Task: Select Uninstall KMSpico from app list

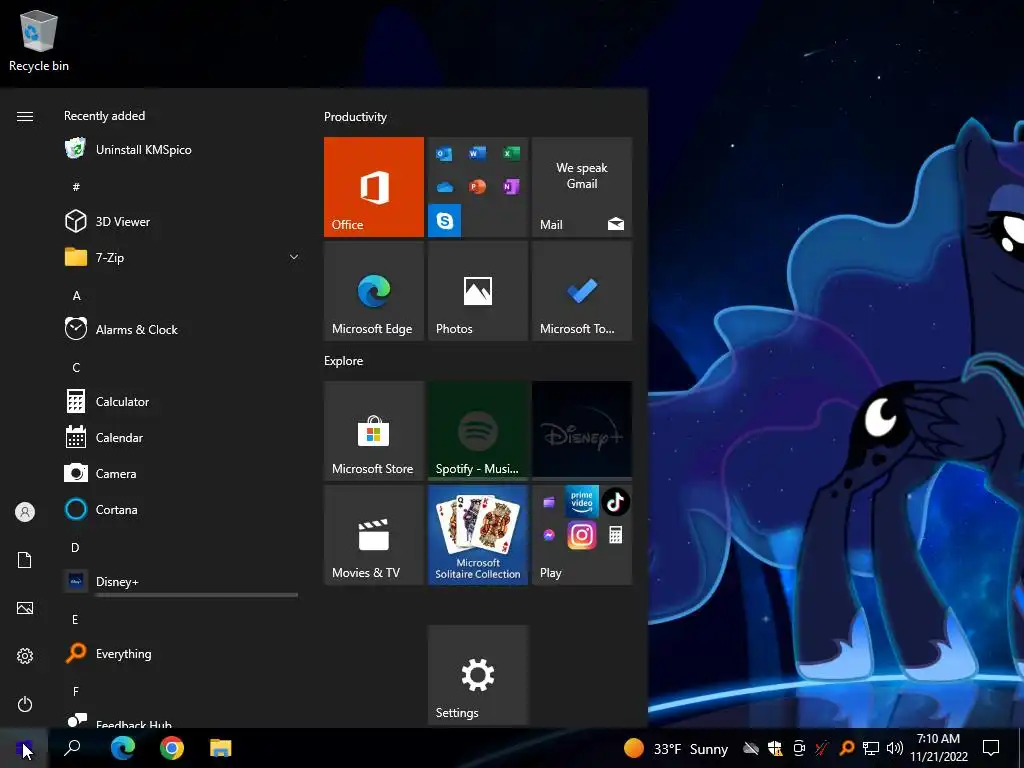Action: pyautogui.click(x=182, y=150)
